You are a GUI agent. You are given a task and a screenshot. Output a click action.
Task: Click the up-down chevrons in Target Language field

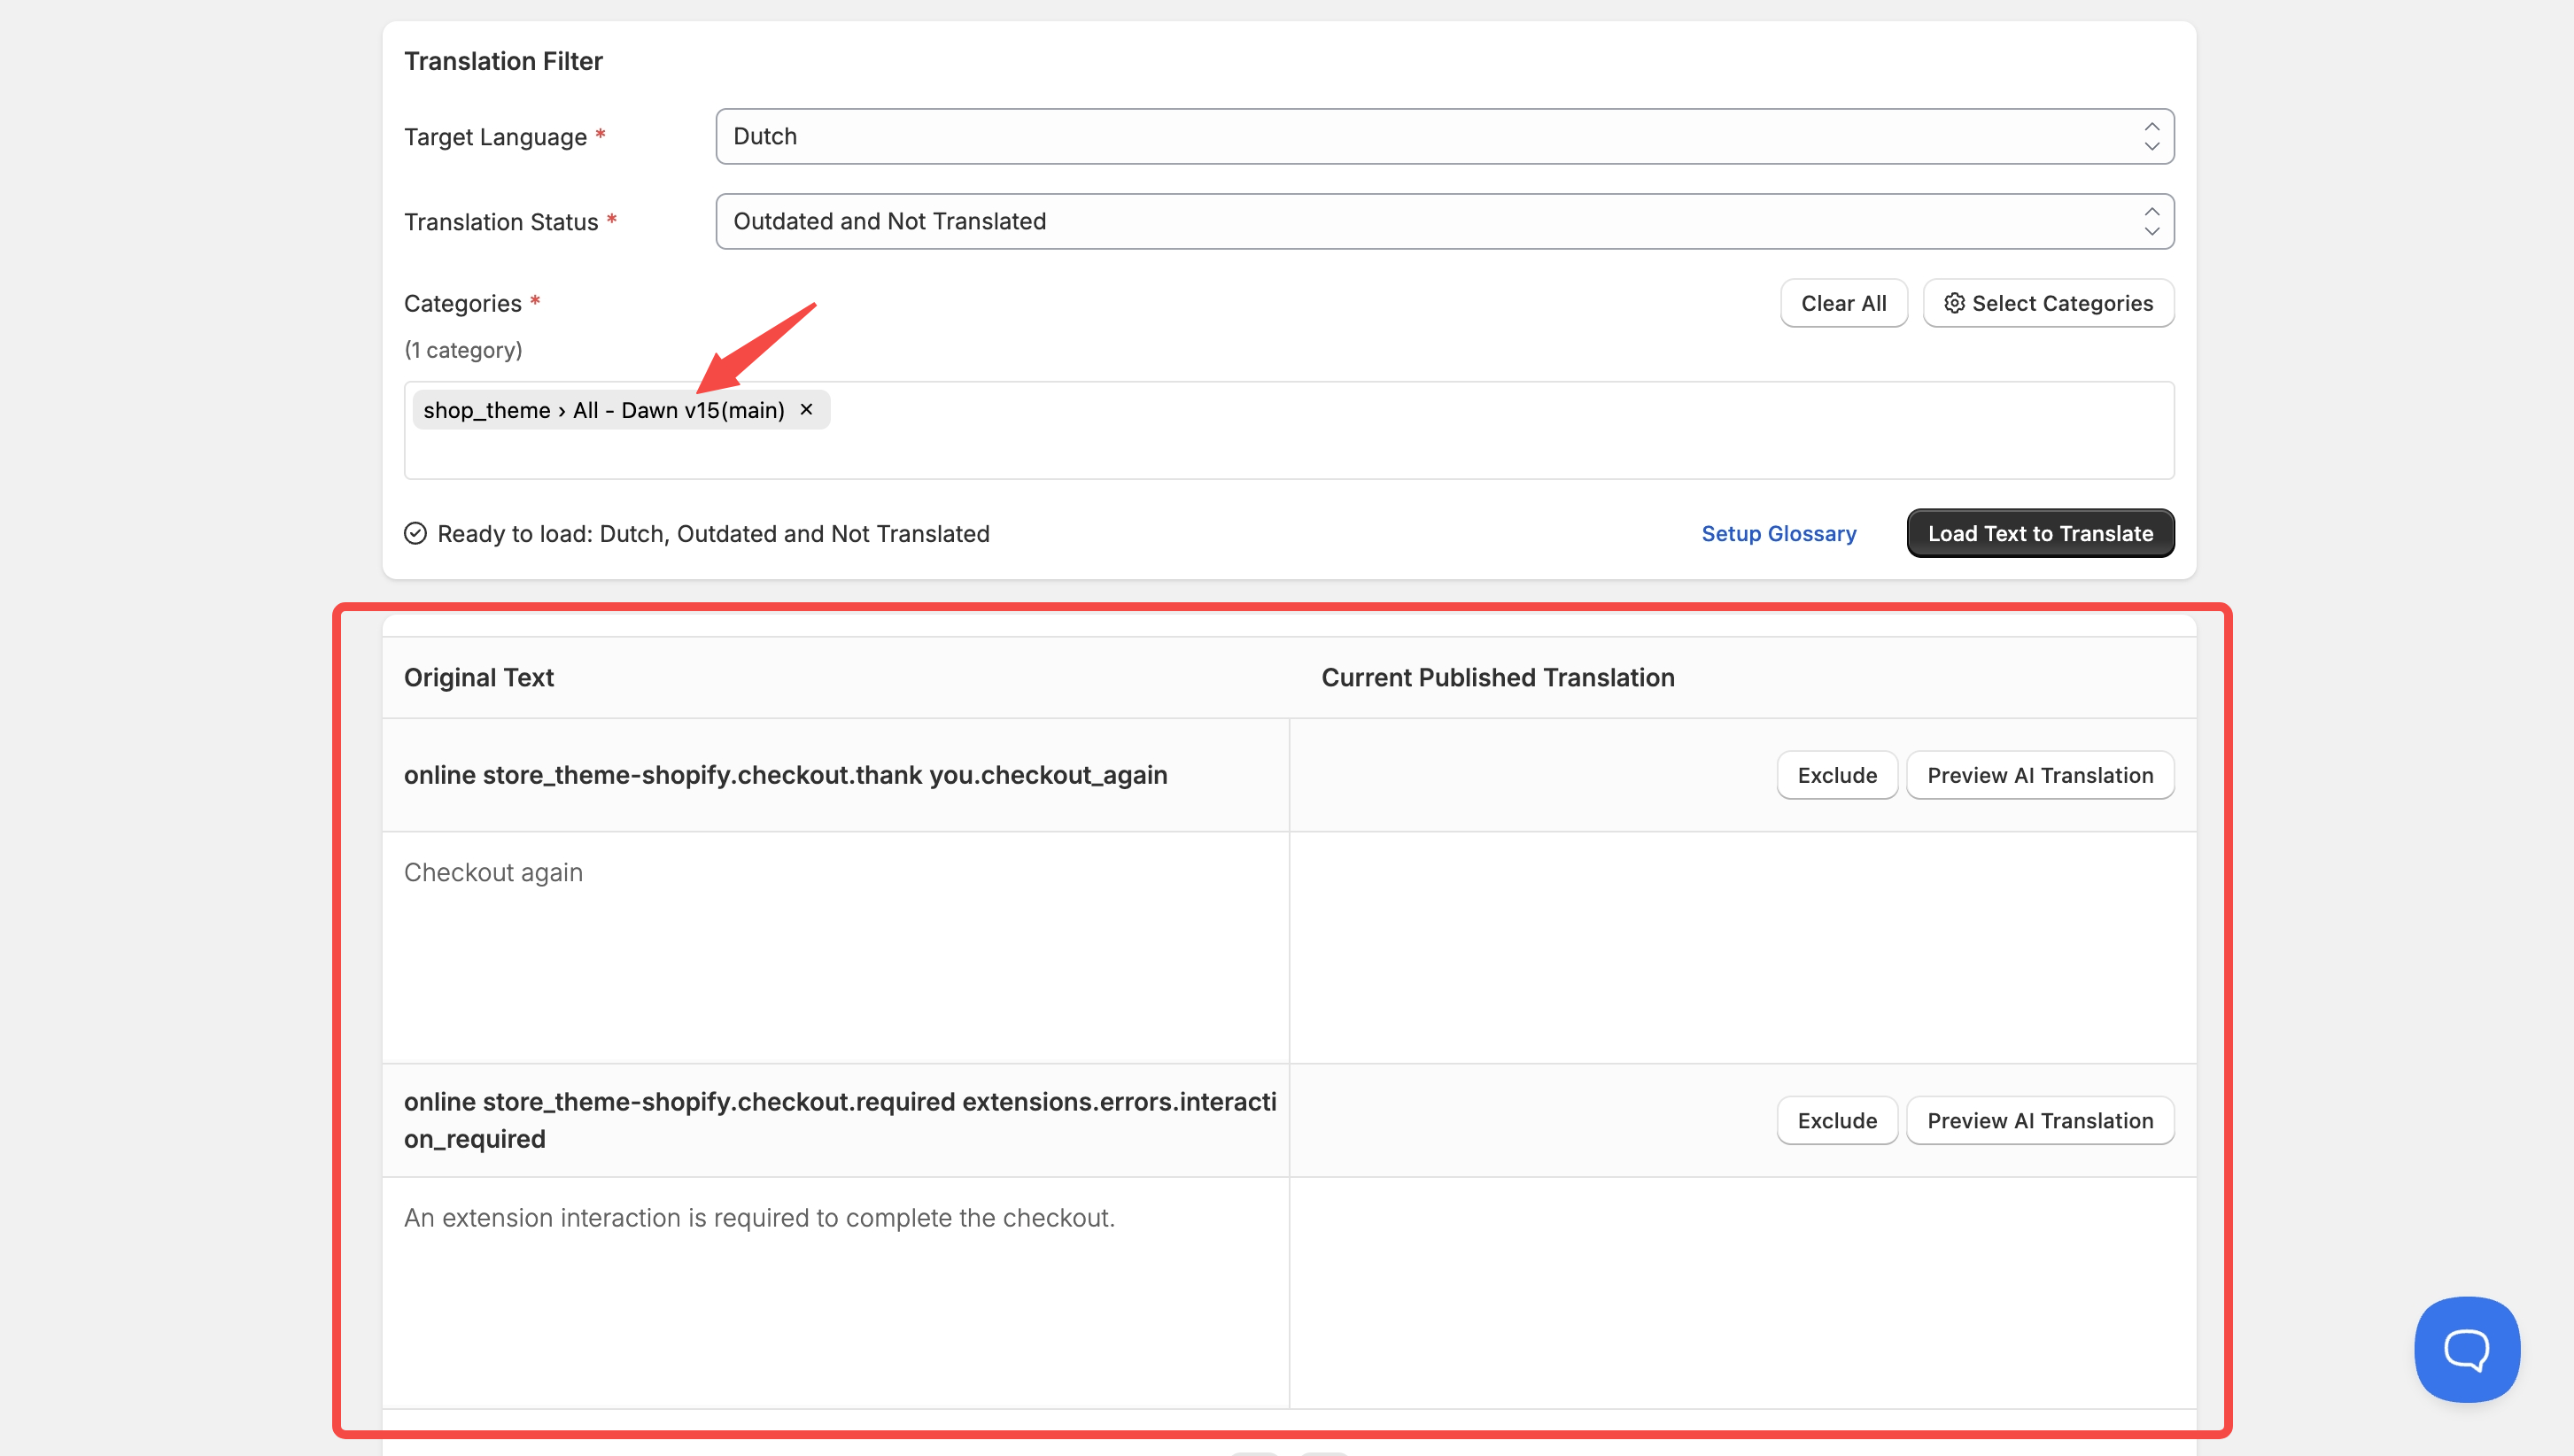pos(2151,136)
